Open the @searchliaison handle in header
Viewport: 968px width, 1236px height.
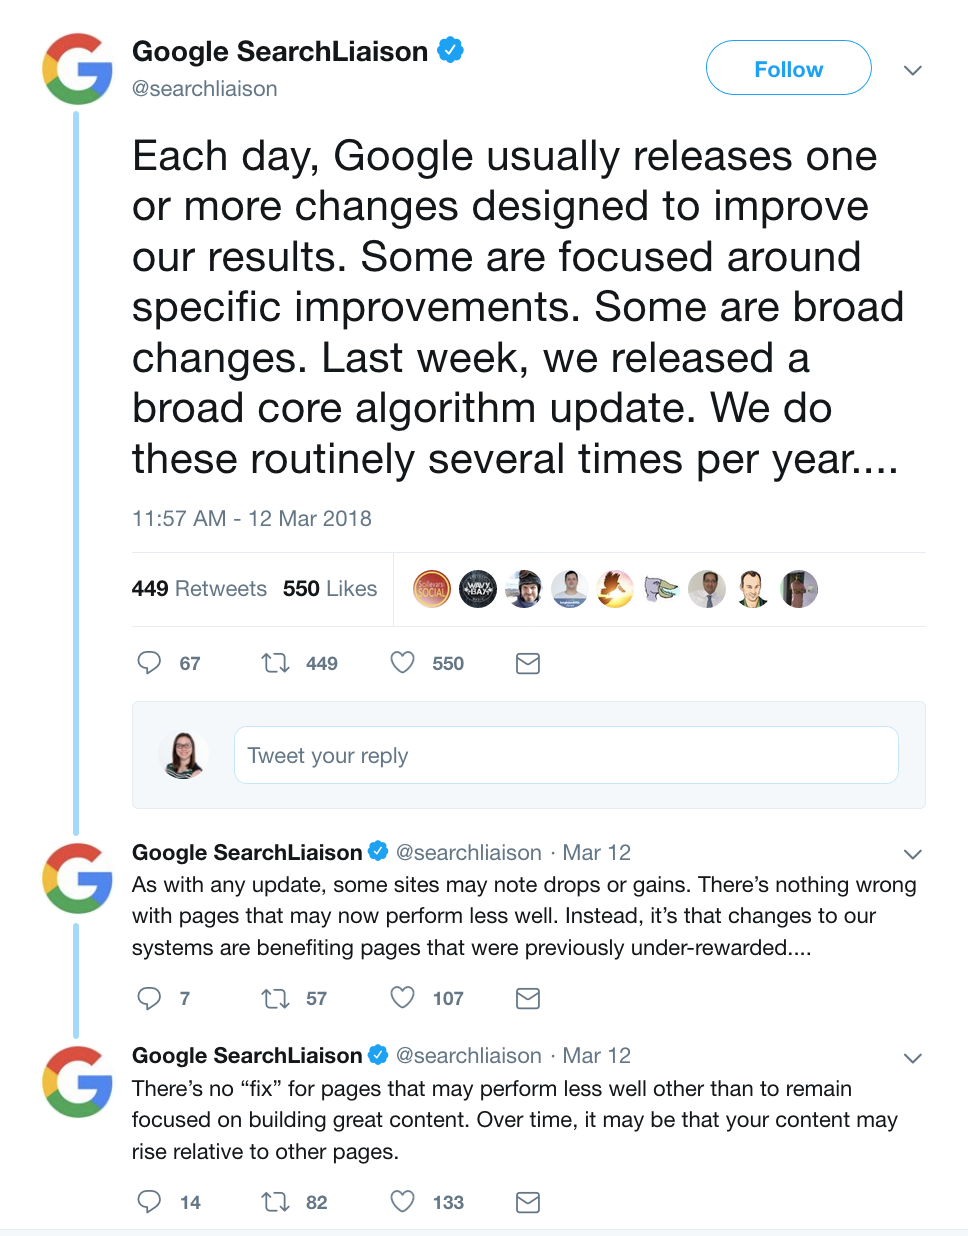(205, 89)
